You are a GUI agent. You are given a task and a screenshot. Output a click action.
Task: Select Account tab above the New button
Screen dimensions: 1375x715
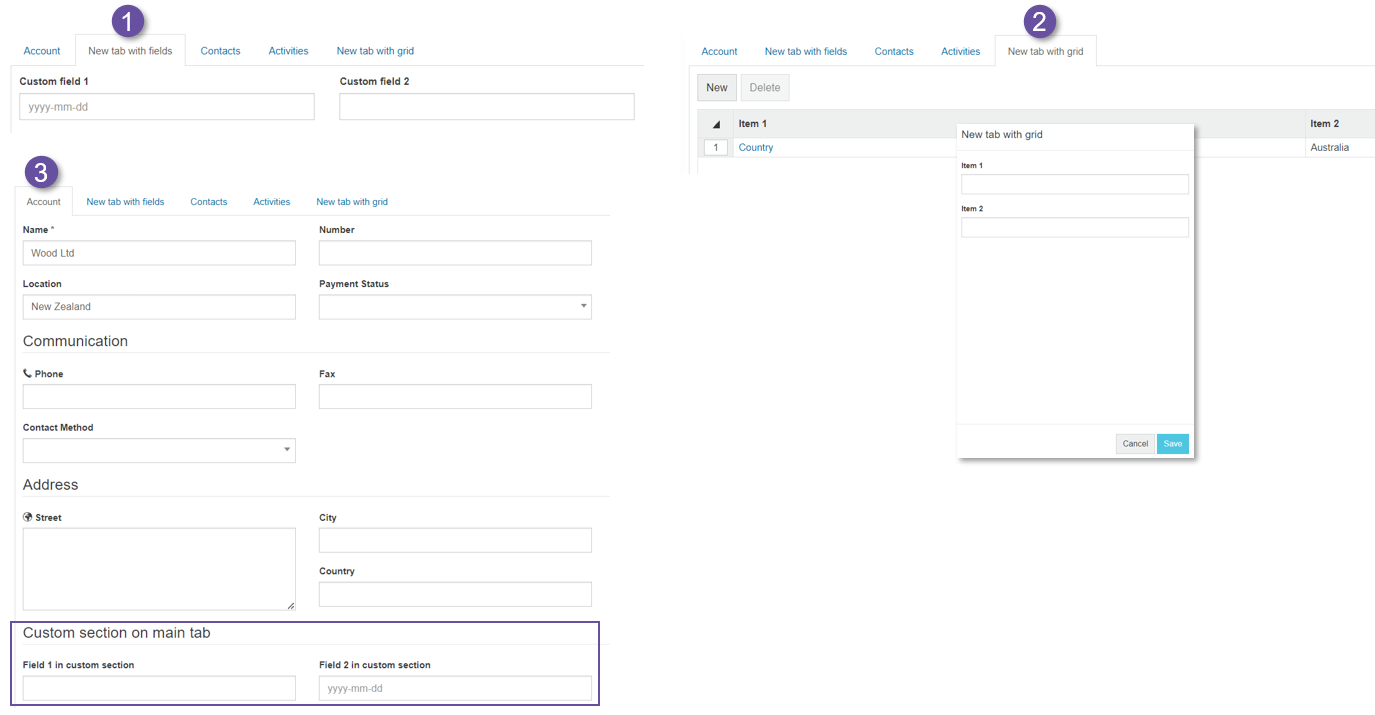[x=719, y=52]
